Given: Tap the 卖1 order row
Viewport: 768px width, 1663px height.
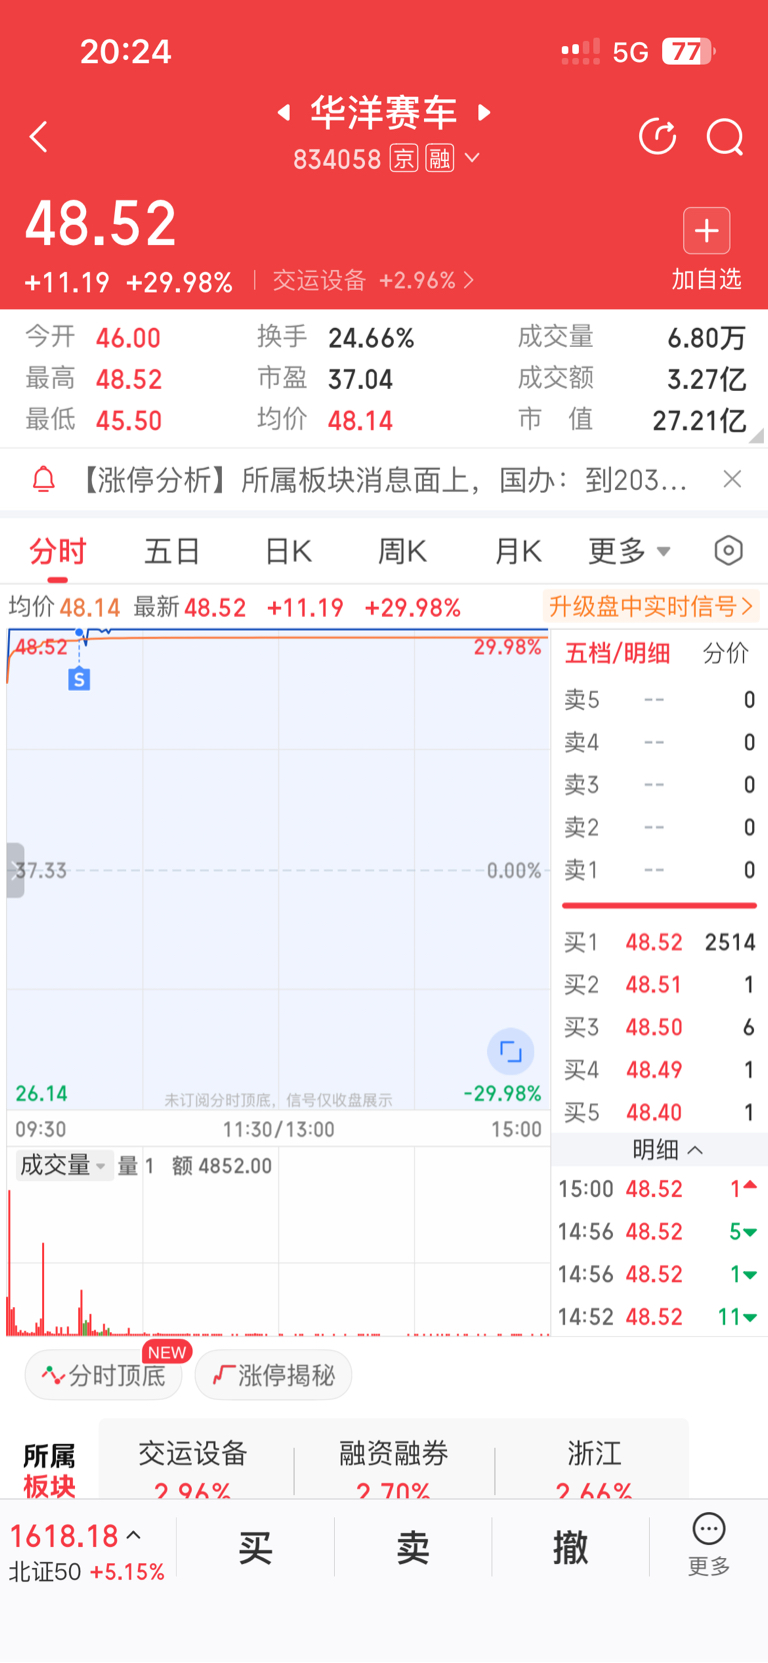Looking at the screenshot, I should point(659,870).
